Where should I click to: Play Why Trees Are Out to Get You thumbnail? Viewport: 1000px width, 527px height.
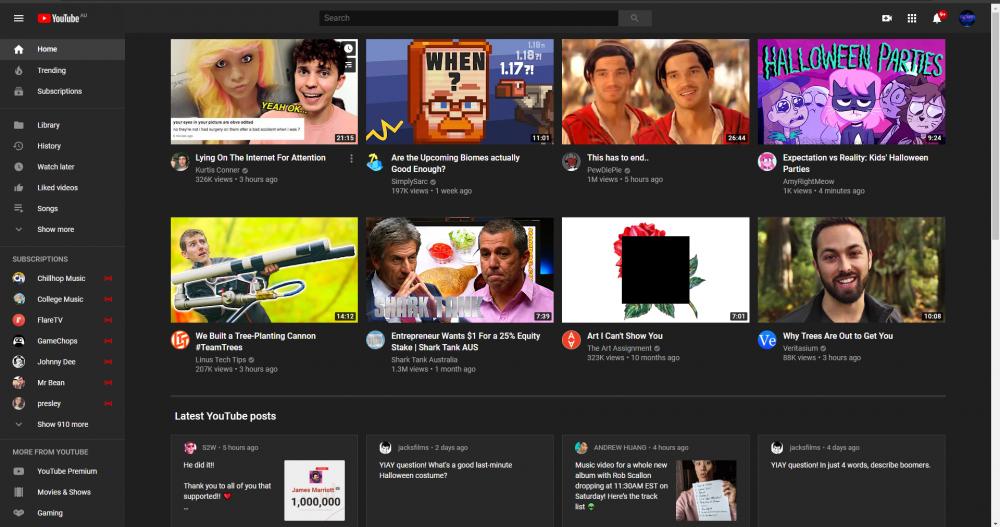click(851, 270)
